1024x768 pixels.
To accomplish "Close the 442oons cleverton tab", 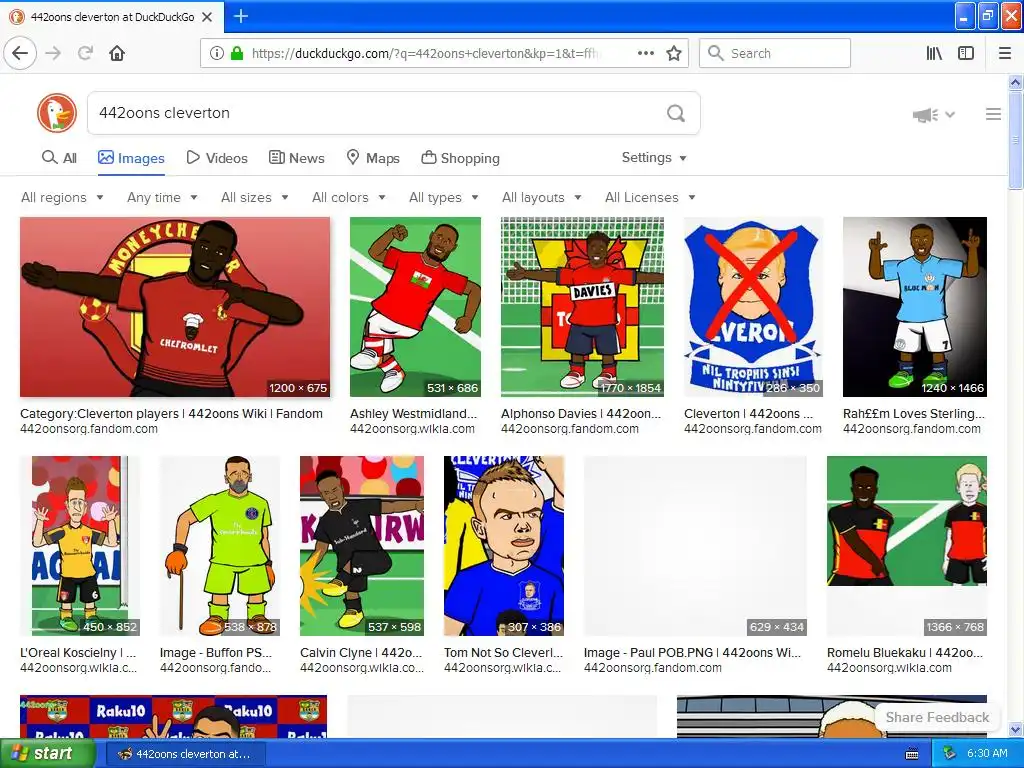I will [x=207, y=17].
